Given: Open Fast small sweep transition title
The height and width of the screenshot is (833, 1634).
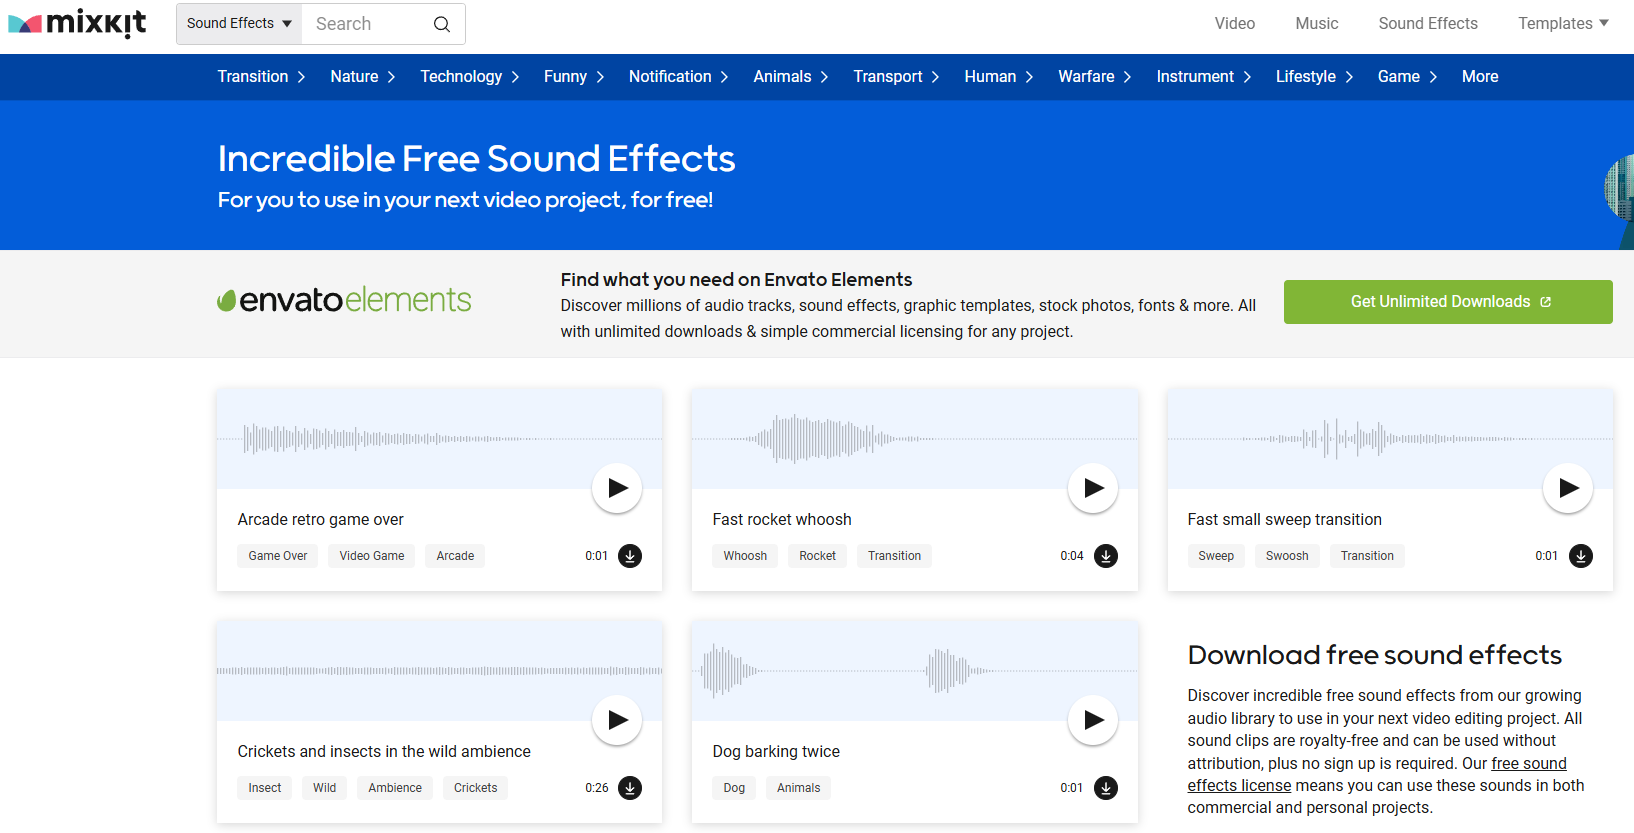Looking at the screenshot, I should click(x=1284, y=520).
